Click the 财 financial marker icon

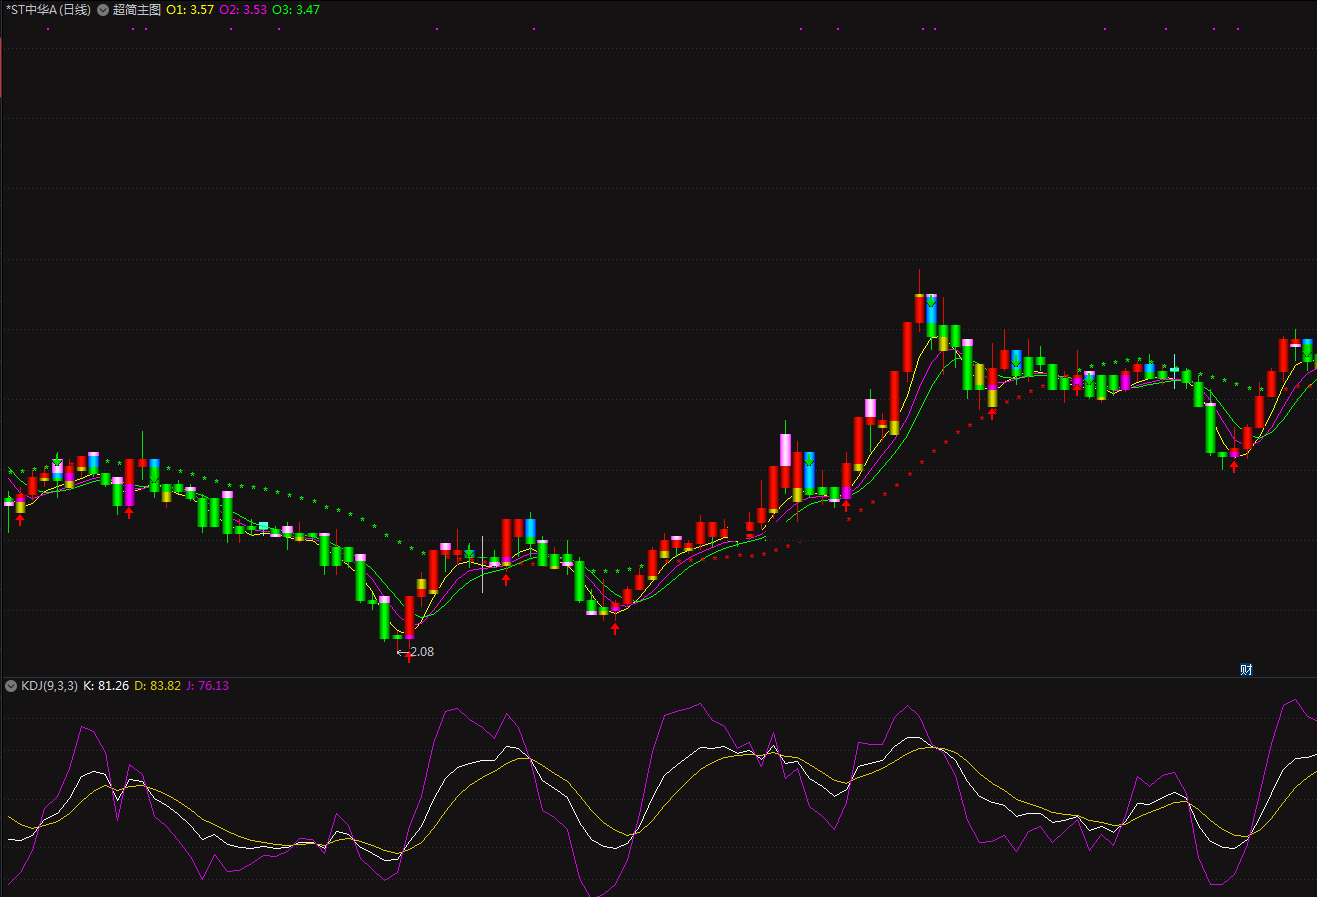[1246, 670]
